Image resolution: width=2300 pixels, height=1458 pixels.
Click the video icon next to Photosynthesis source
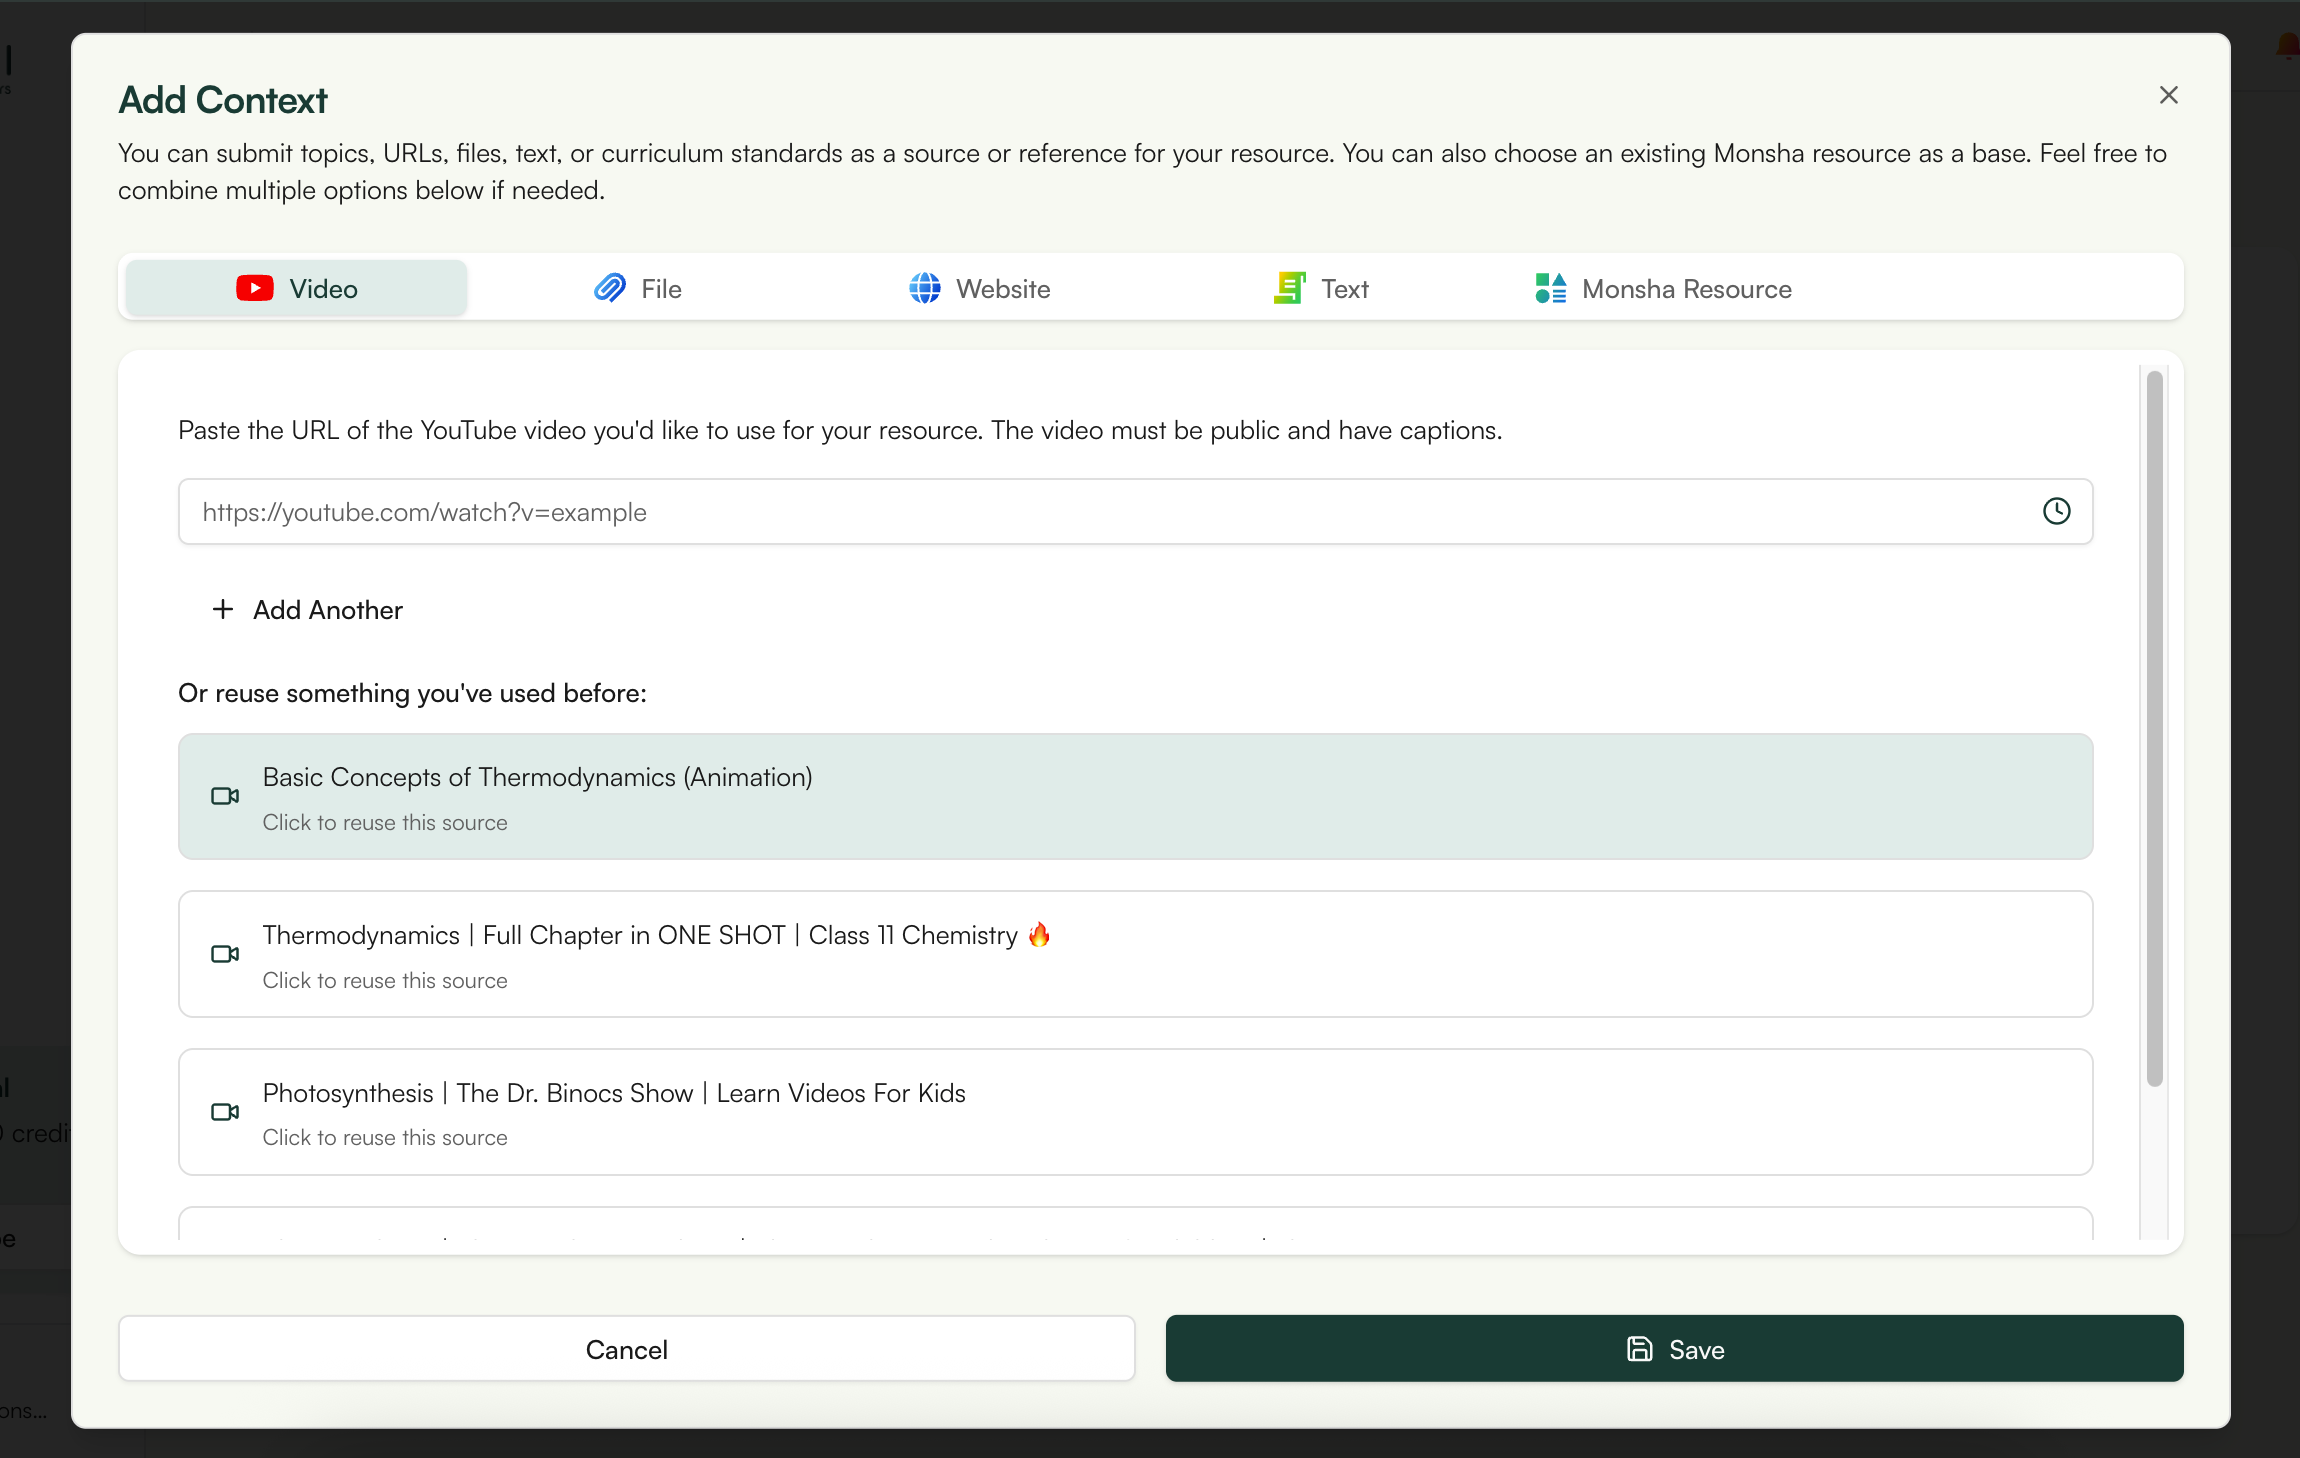coord(224,1112)
